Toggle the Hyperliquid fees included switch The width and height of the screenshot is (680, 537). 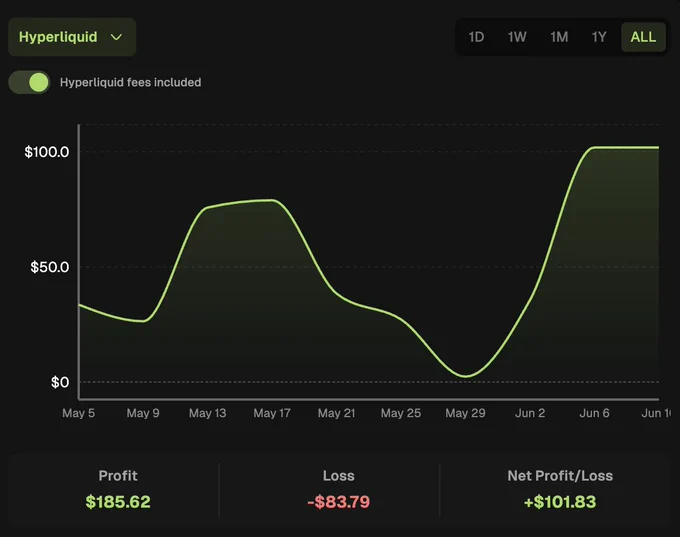(29, 82)
